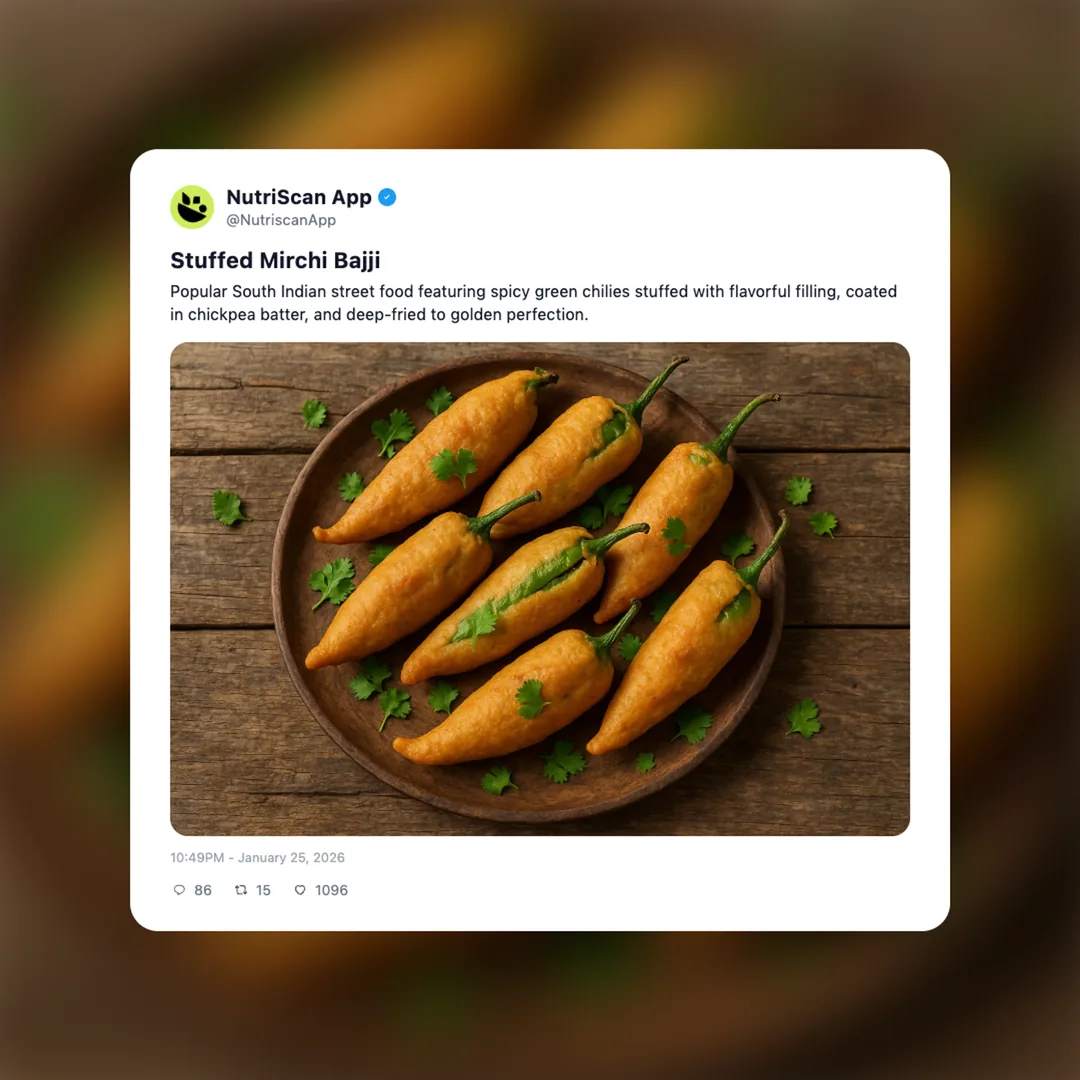Image resolution: width=1080 pixels, height=1080 pixels.
Task: Click the NutriScan App green leaf avatar
Action: pos(192,207)
